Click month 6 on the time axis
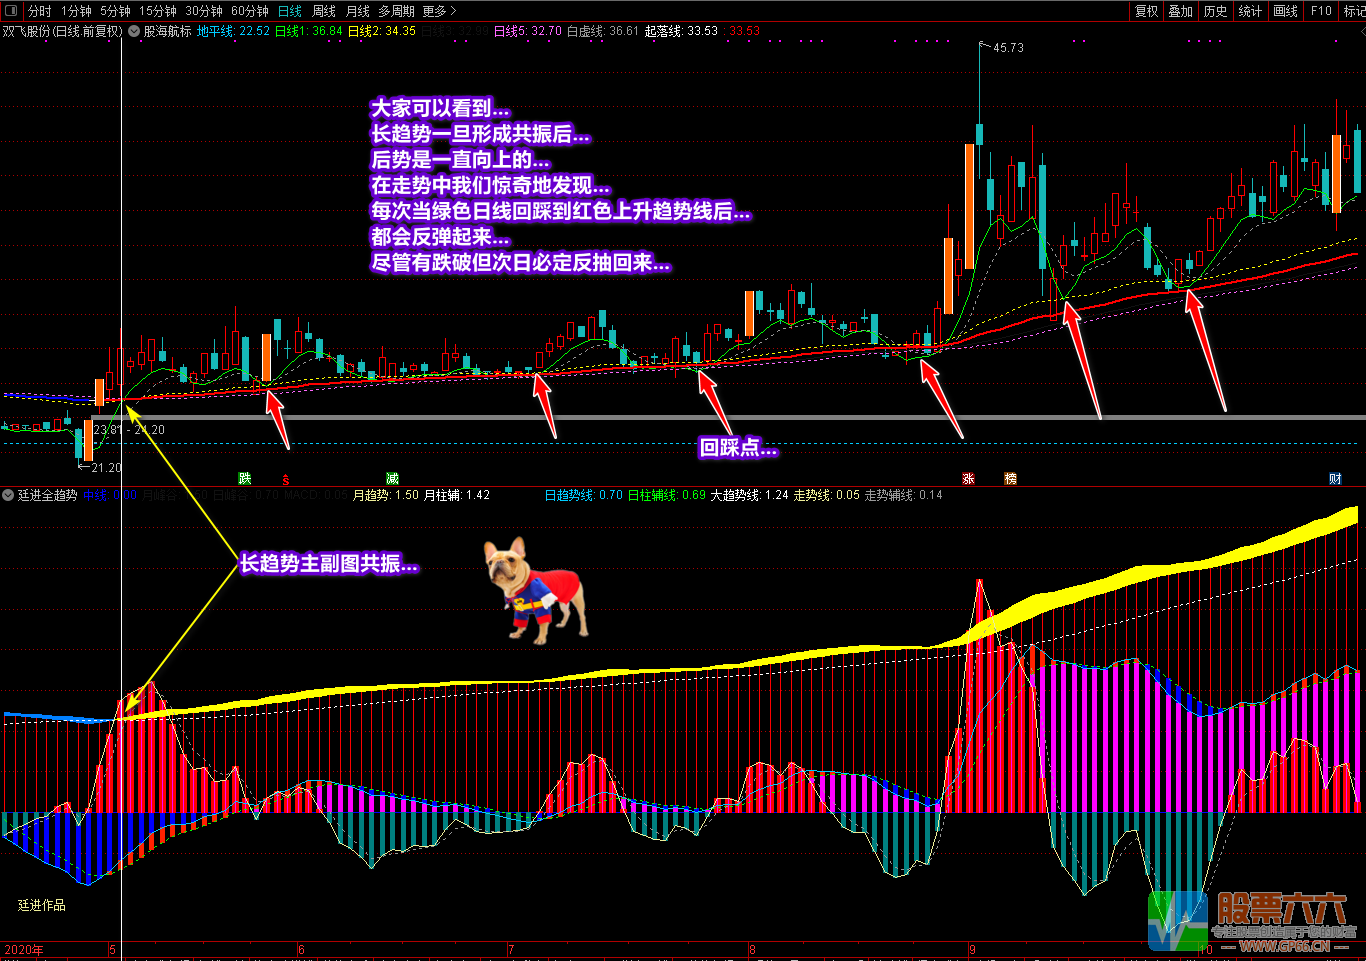This screenshot has width=1366, height=961. (301, 950)
